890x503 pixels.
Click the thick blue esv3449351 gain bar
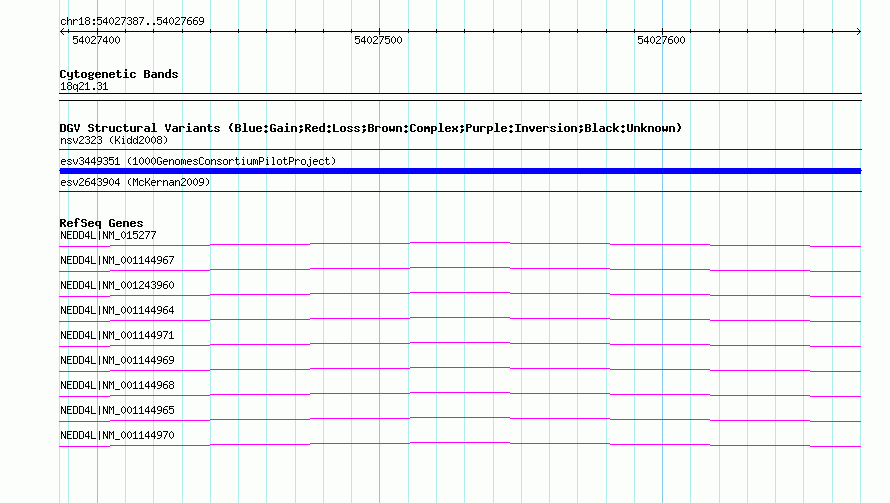coord(460,171)
